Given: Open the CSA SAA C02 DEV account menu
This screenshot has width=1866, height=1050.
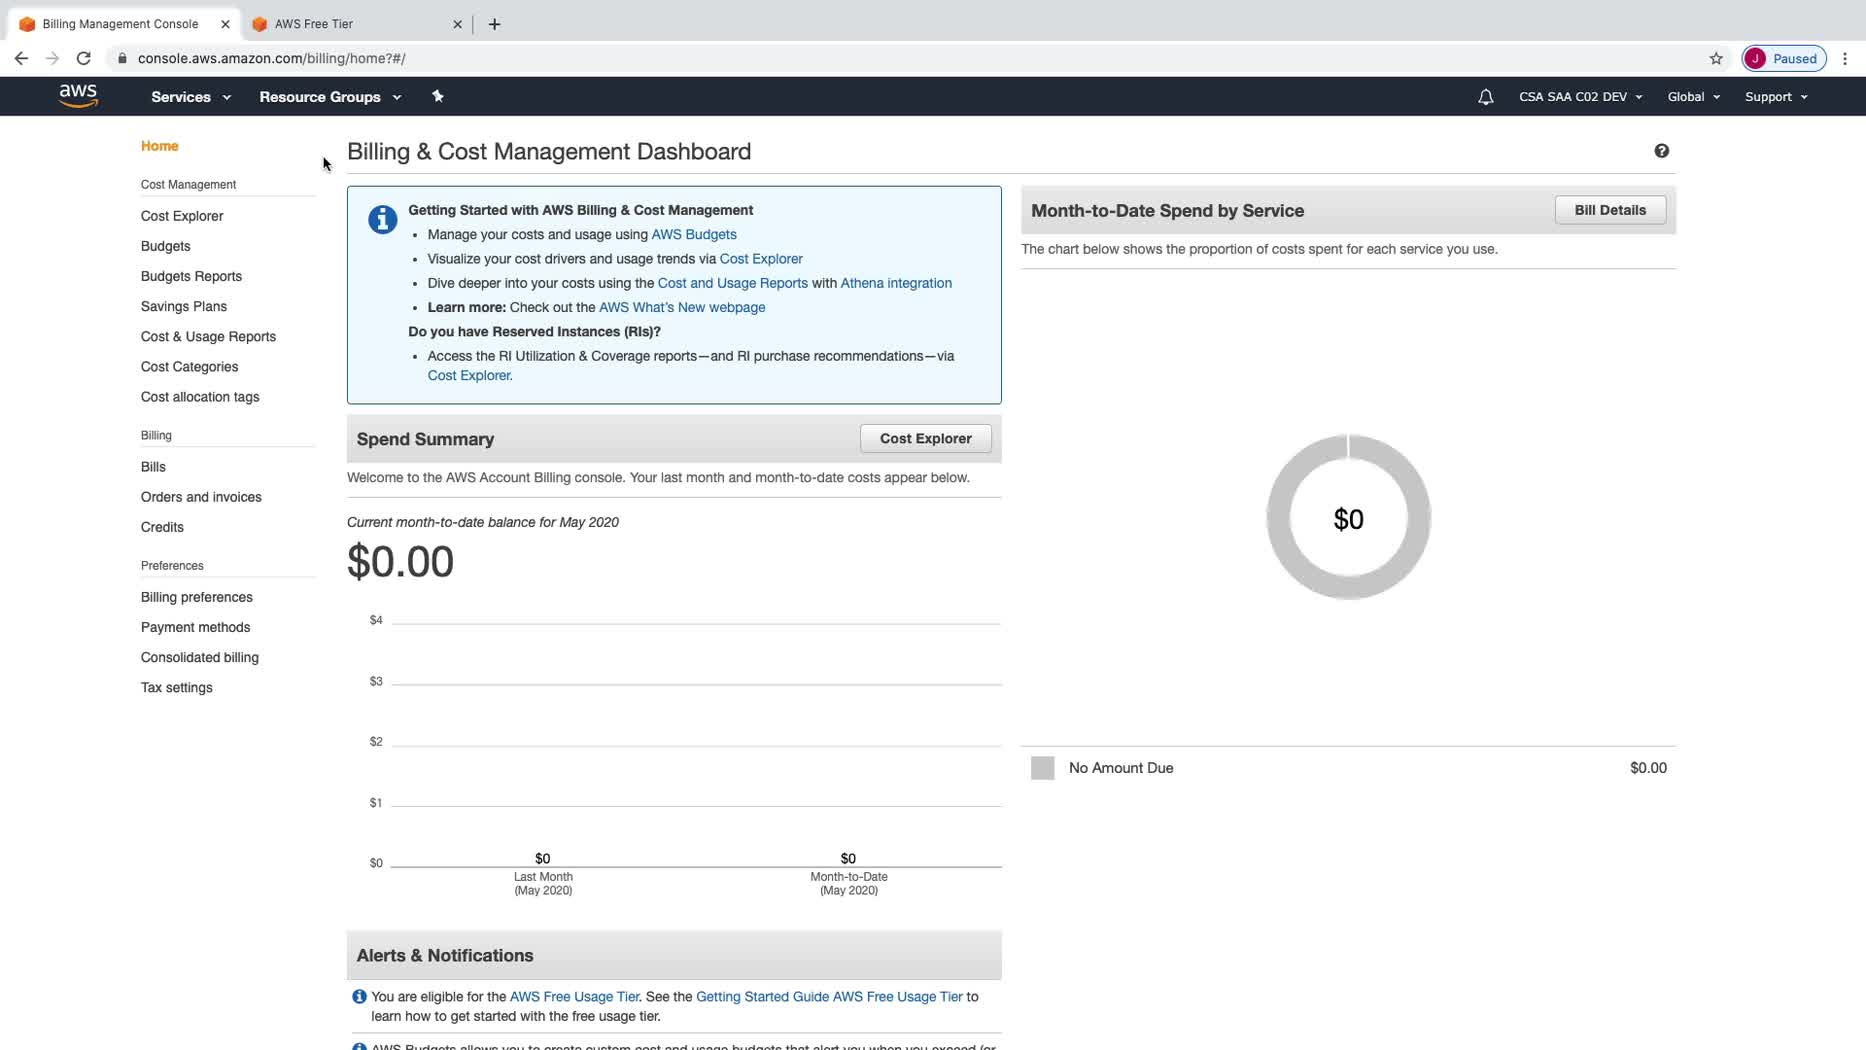Looking at the screenshot, I should click(1580, 97).
